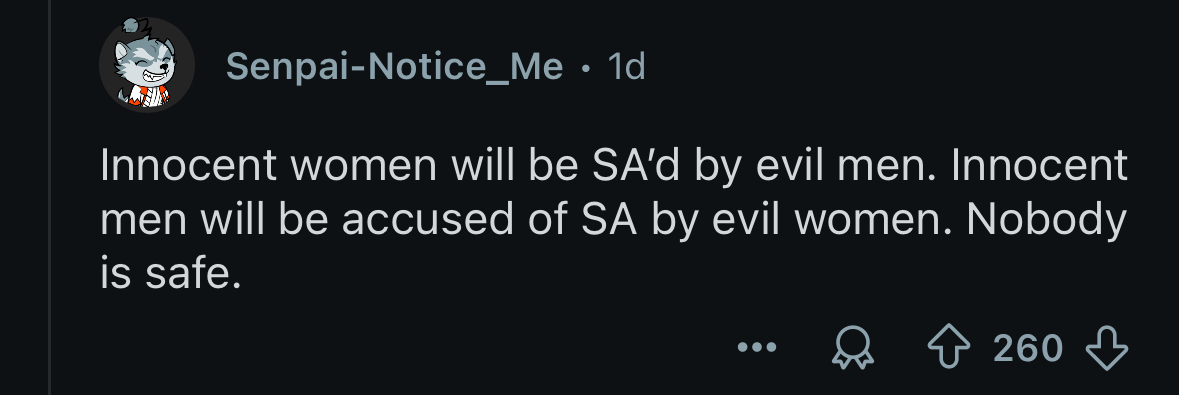The height and width of the screenshot is (395, 1179).
Task: Click the dot separator before the timestamp
Action: click(x=586, y=70)
